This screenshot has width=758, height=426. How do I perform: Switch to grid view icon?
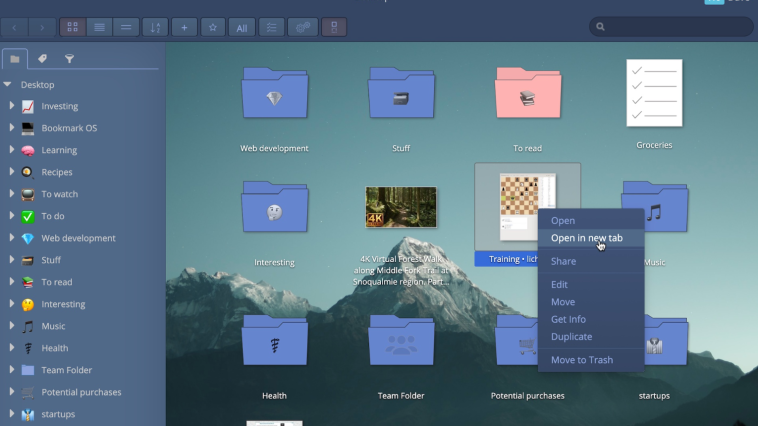(x=73, y=27)
